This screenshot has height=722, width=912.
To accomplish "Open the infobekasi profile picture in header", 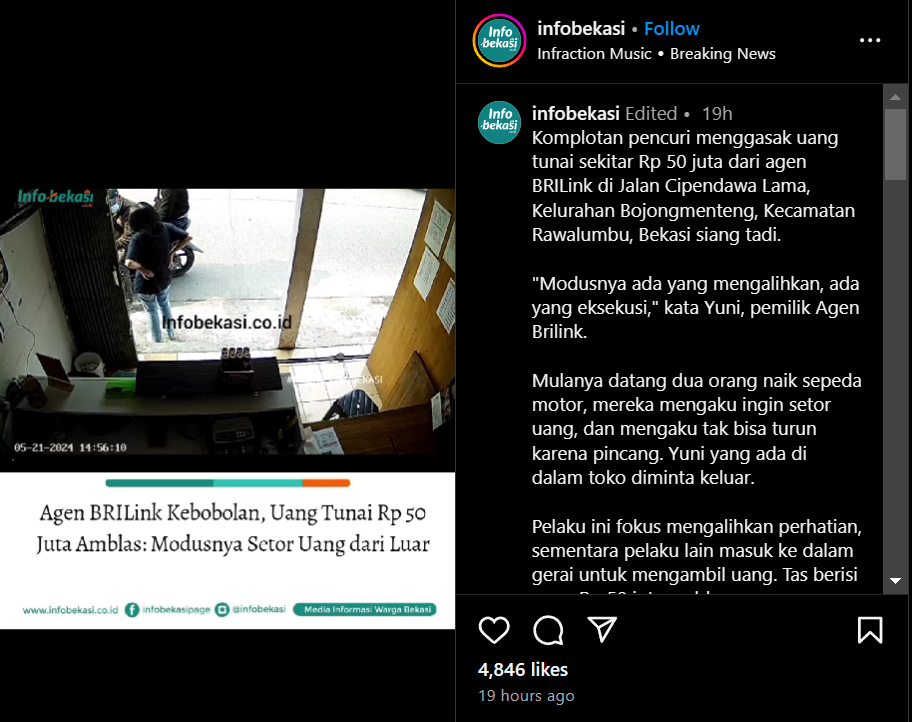I will click(499, 40).
